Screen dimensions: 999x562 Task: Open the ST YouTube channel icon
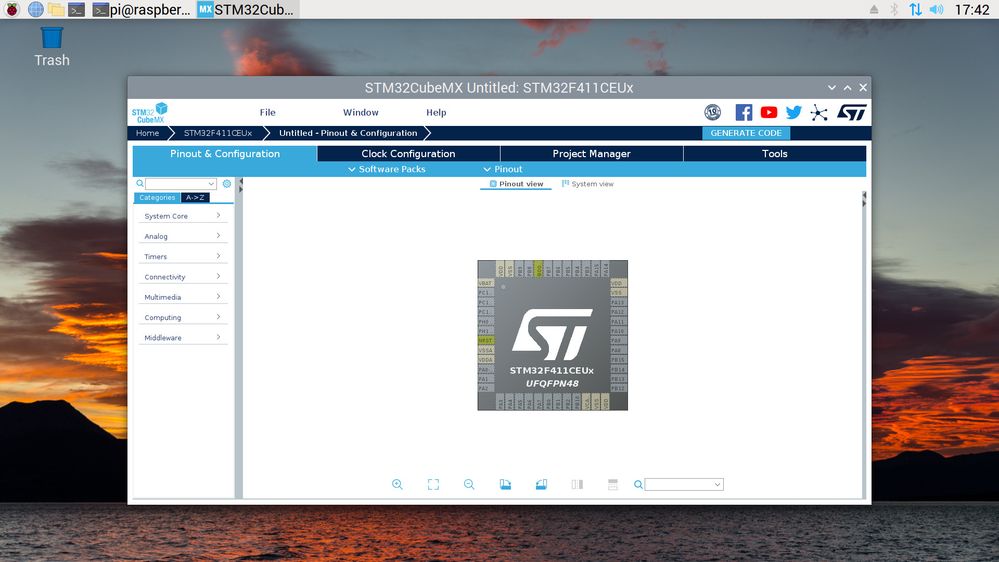[x=768, y=113]
